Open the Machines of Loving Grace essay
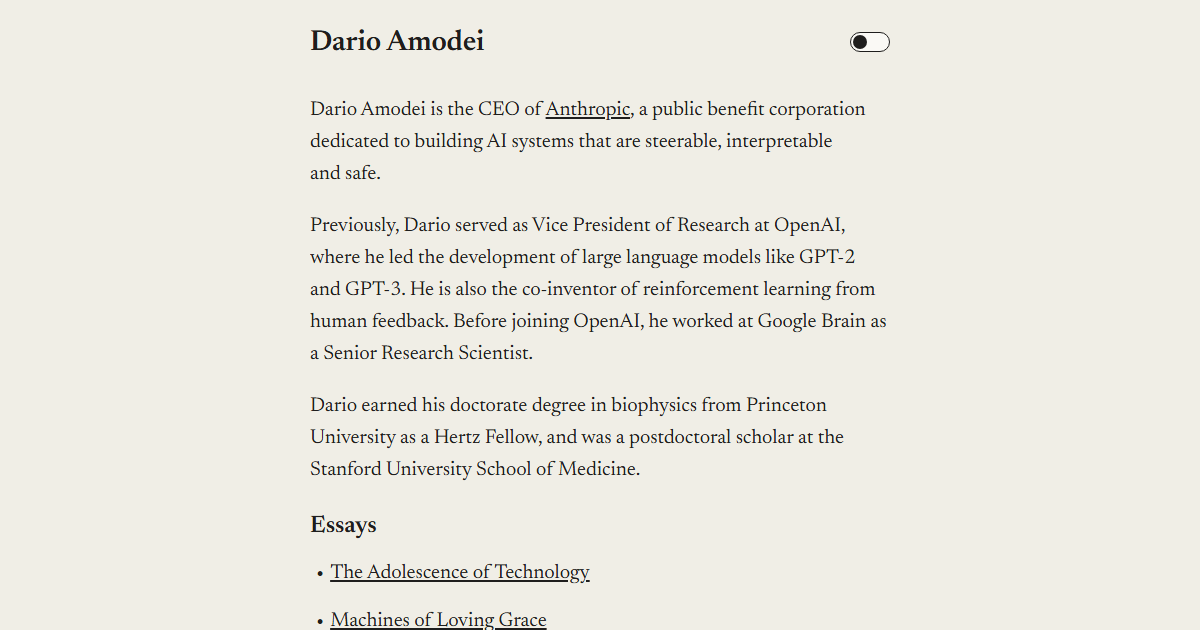 click(x=438, y=620)
